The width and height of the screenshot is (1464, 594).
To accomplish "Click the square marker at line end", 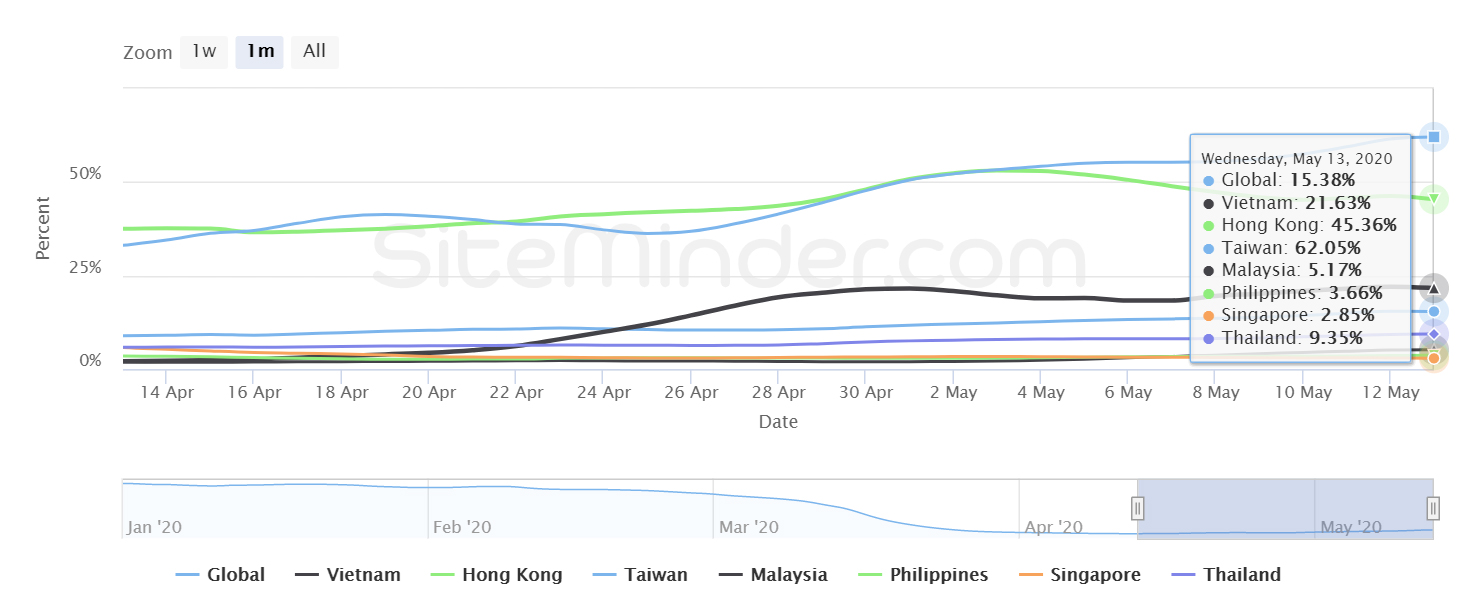I will [x=1434, y=137].
